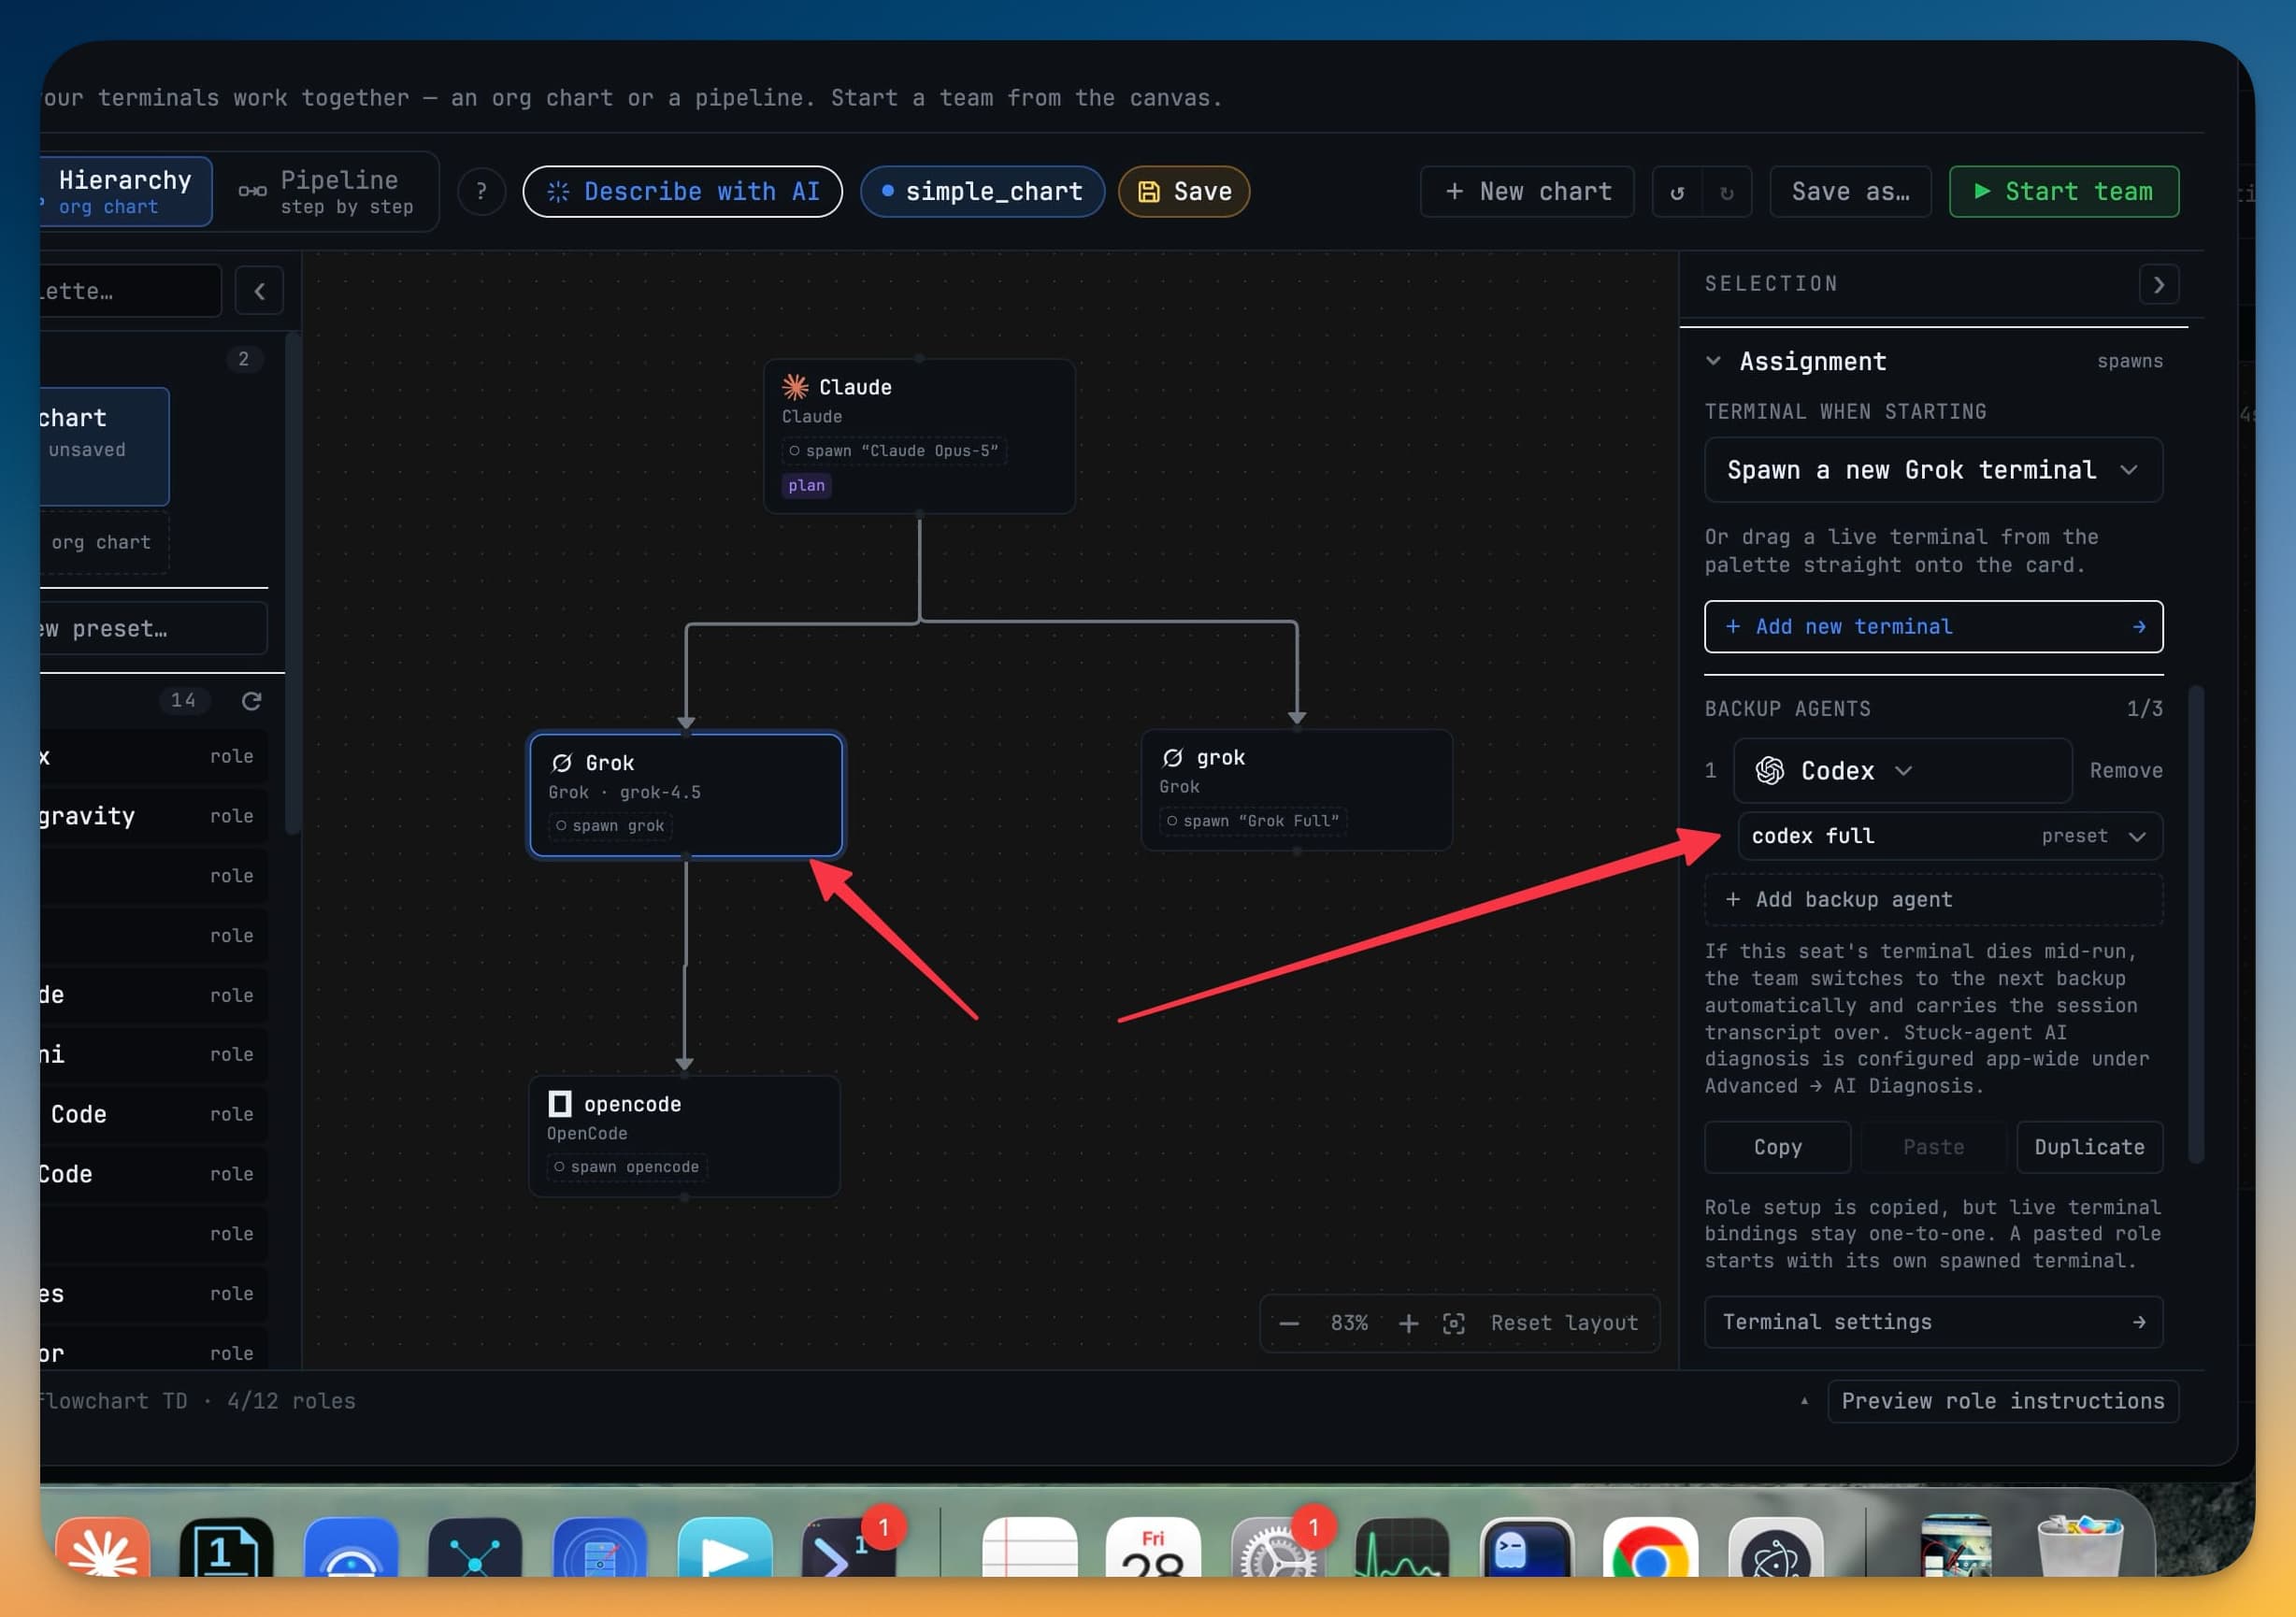
Task: Refresh the roles list beside the 14 count
Action: (x=251, y=701)
